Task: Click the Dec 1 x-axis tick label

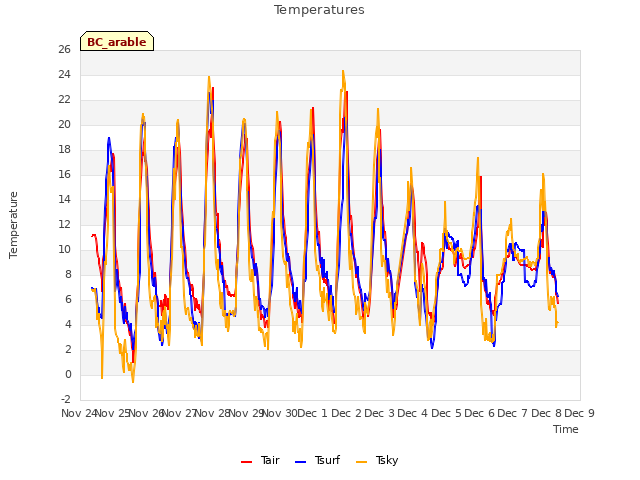Action: point(313,413)
